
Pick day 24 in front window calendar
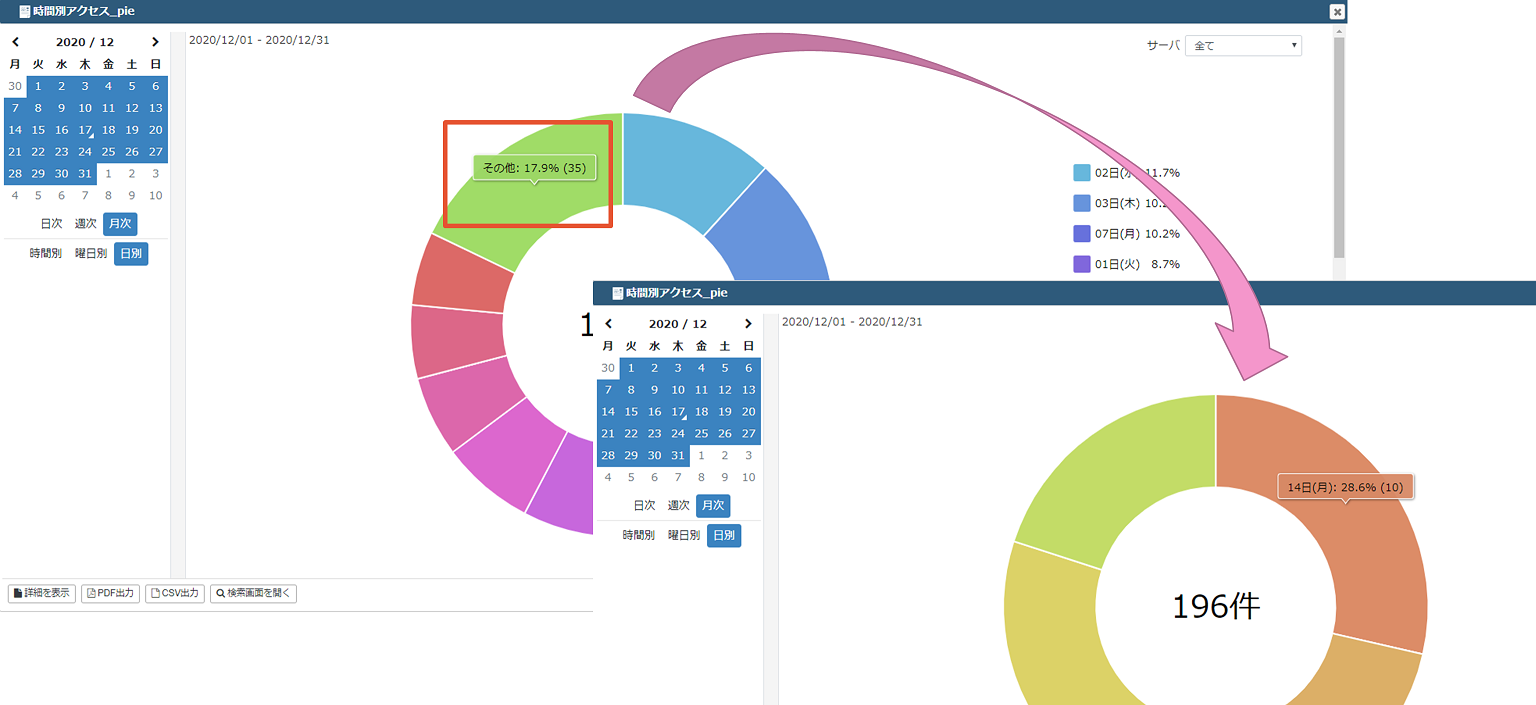point(678,434)
